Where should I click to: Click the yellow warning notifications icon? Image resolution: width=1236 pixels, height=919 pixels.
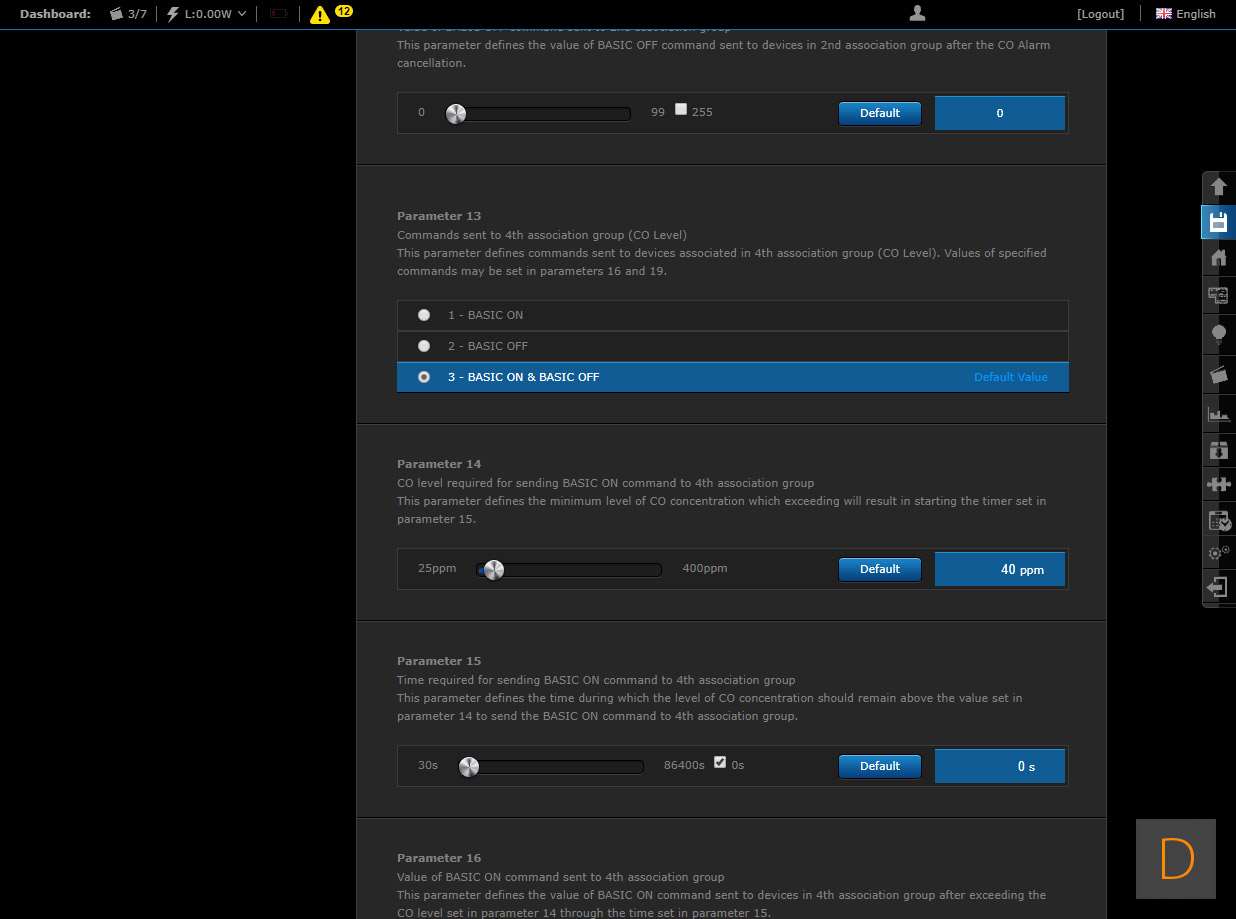click(x=319, y=14)
